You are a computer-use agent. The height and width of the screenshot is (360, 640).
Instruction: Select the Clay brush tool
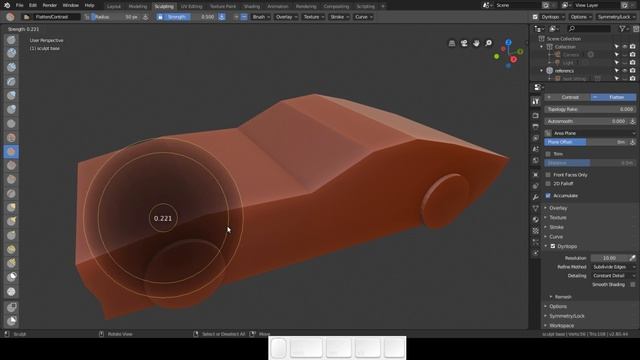pos(11,53)
